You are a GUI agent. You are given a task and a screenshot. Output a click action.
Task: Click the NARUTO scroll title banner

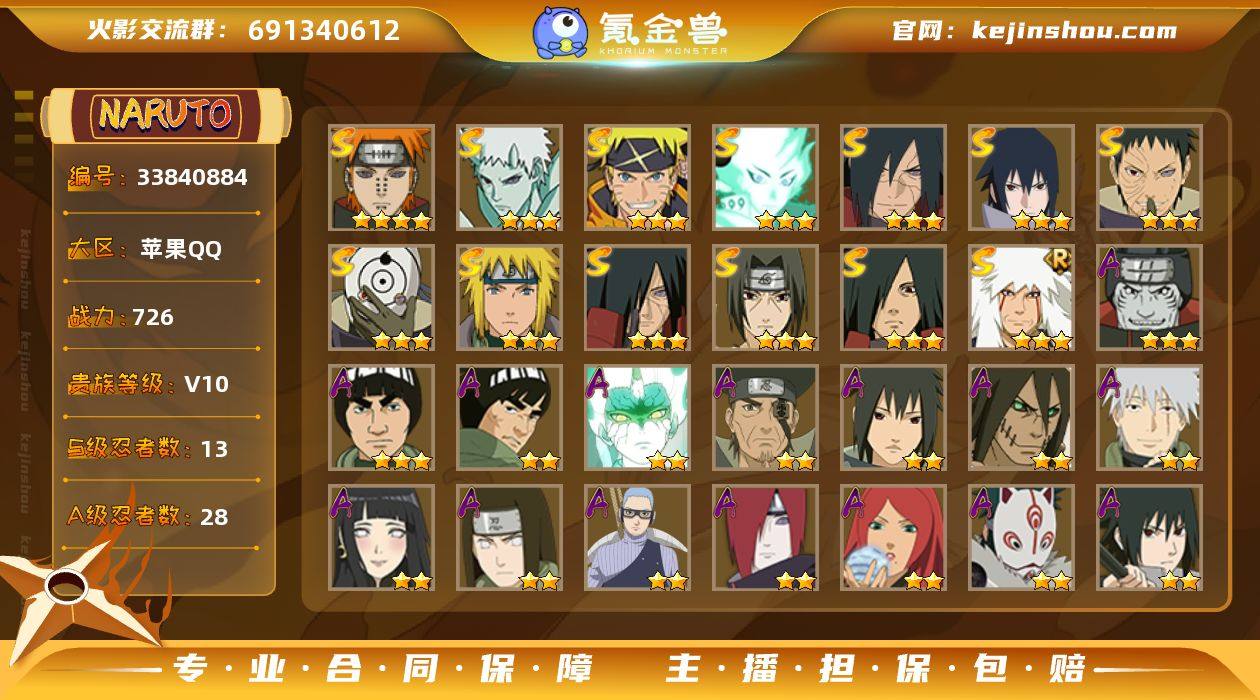coord(166,114)
